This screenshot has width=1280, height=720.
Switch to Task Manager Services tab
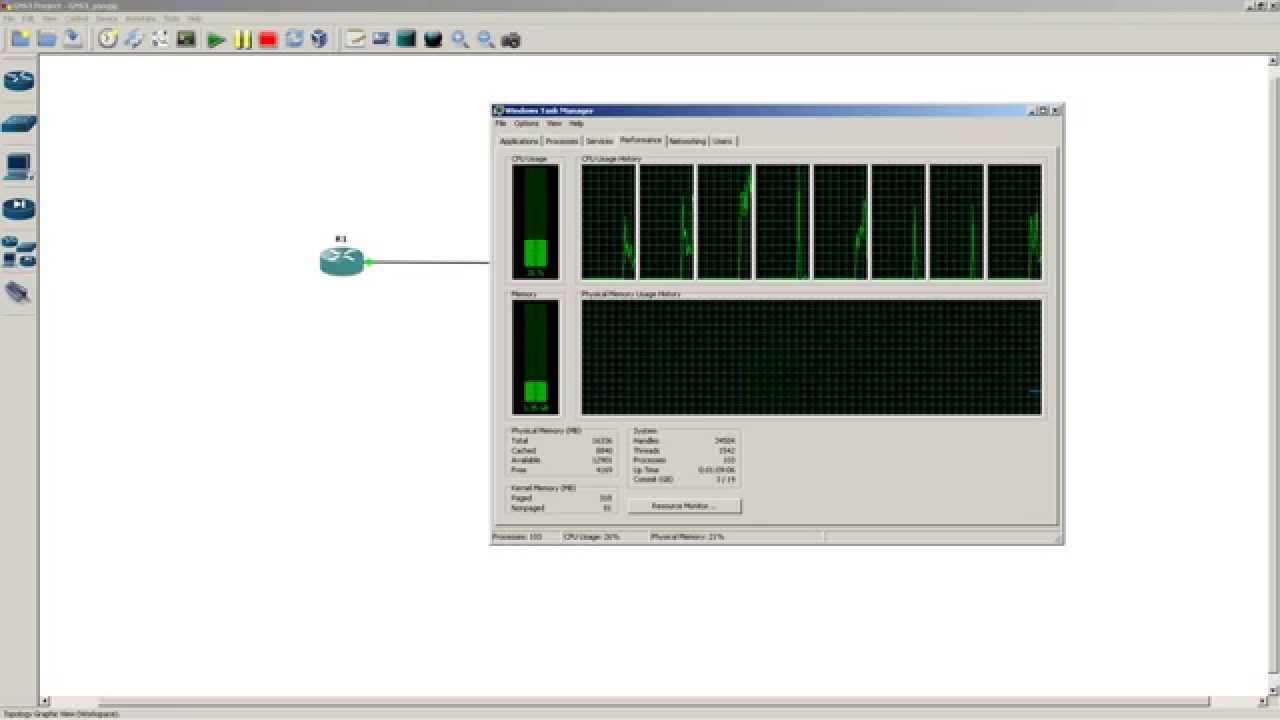tap(599, 141)
